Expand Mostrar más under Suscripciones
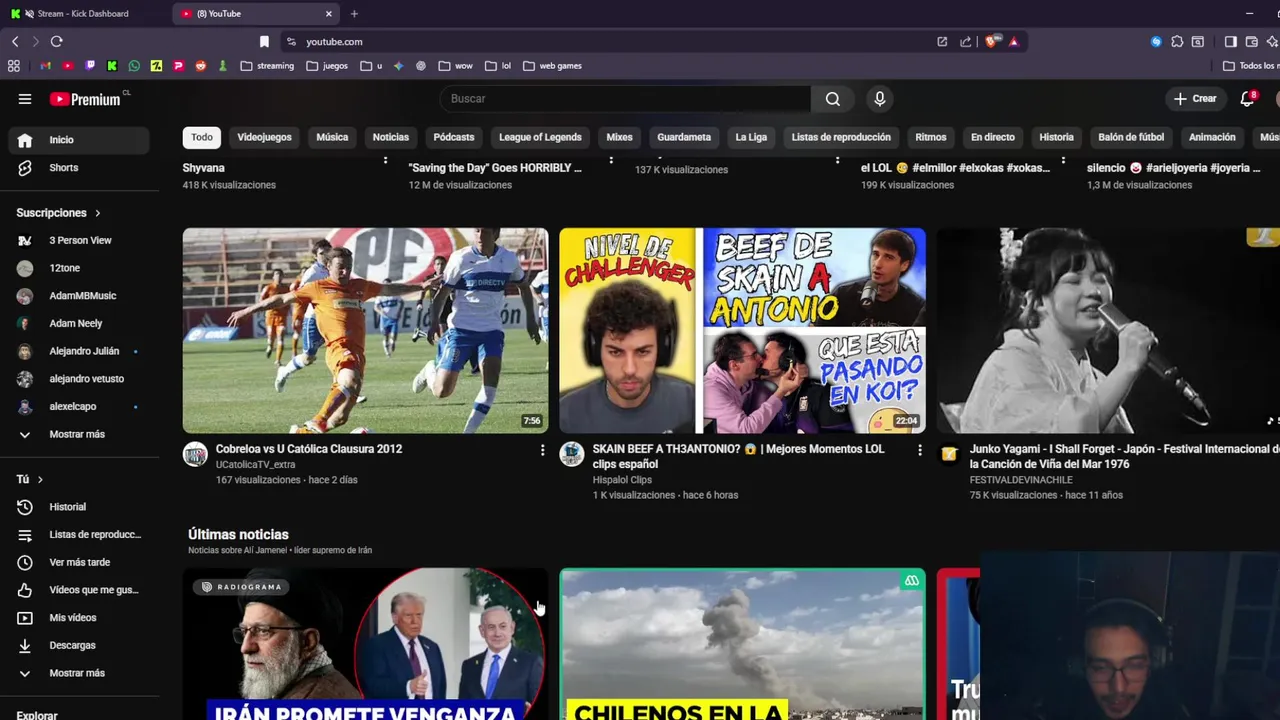 point(79,434)
